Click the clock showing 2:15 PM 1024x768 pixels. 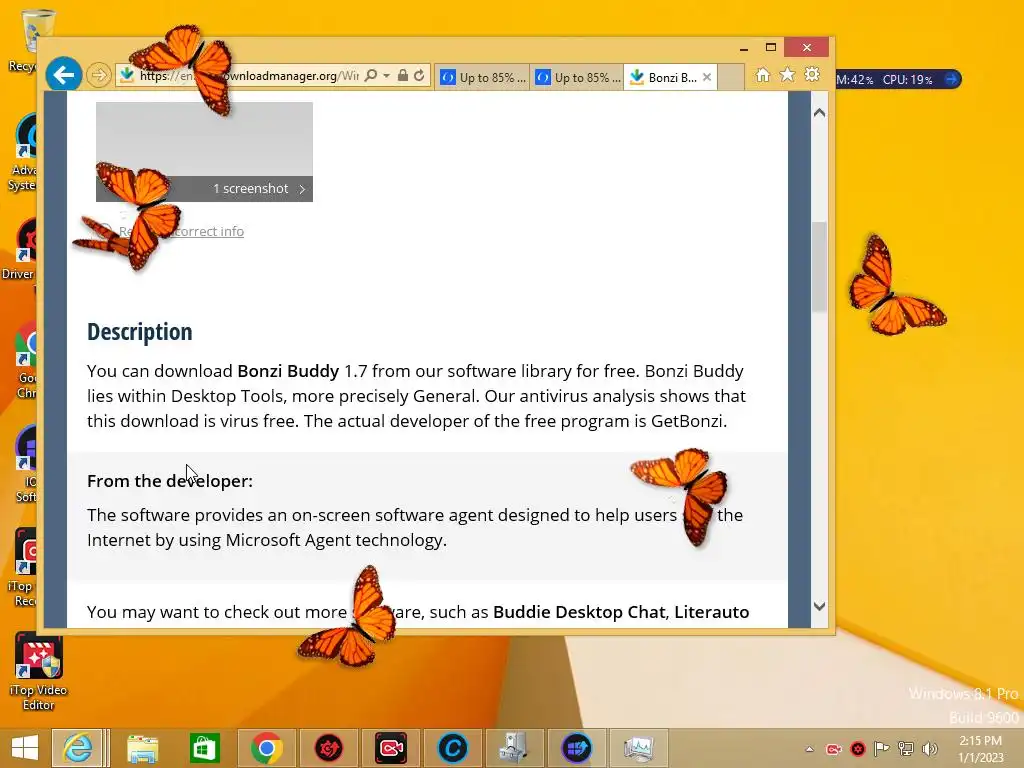[980, 749]
